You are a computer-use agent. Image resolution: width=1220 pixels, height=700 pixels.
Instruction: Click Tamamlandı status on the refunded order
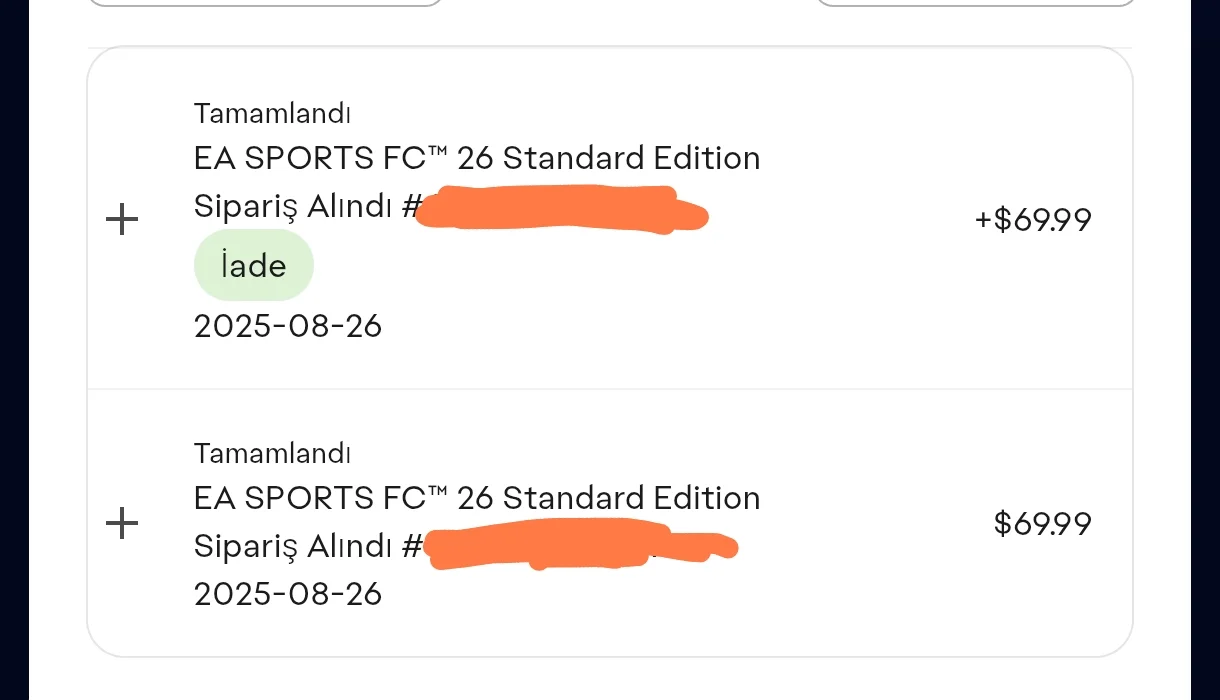[x=272, y=114]
